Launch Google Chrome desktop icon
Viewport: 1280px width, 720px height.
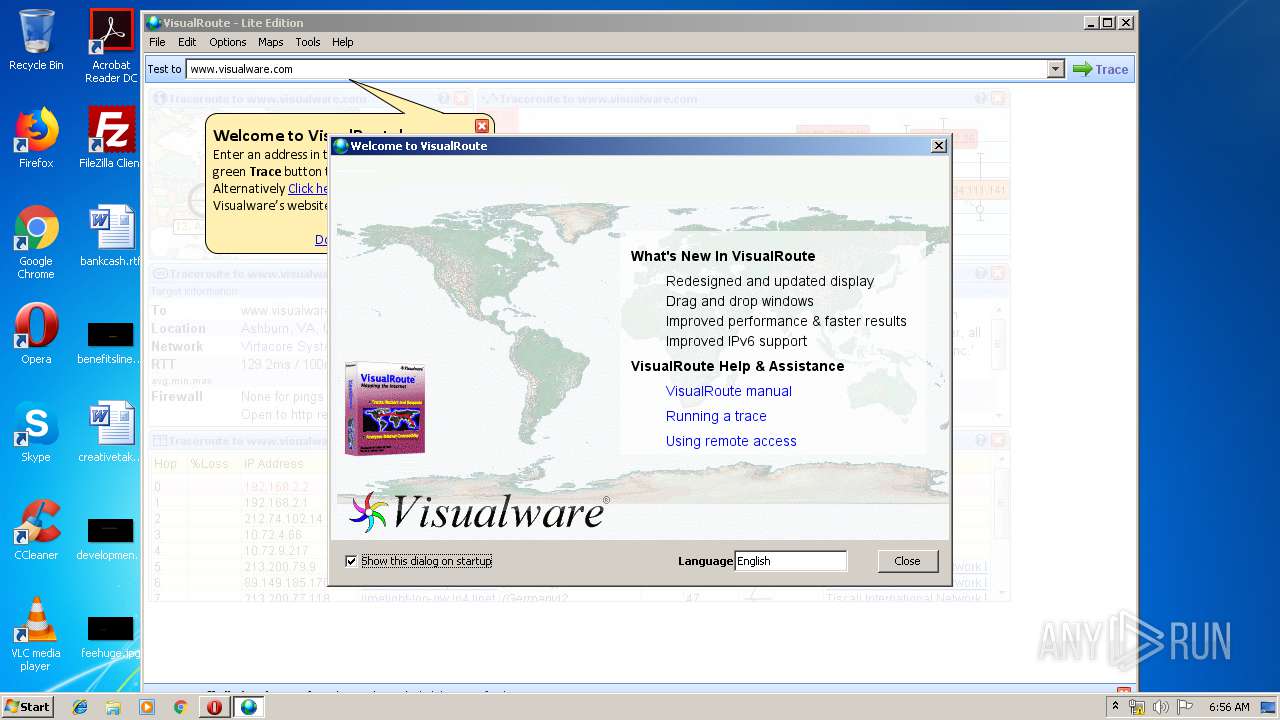[x=36, y=242]
